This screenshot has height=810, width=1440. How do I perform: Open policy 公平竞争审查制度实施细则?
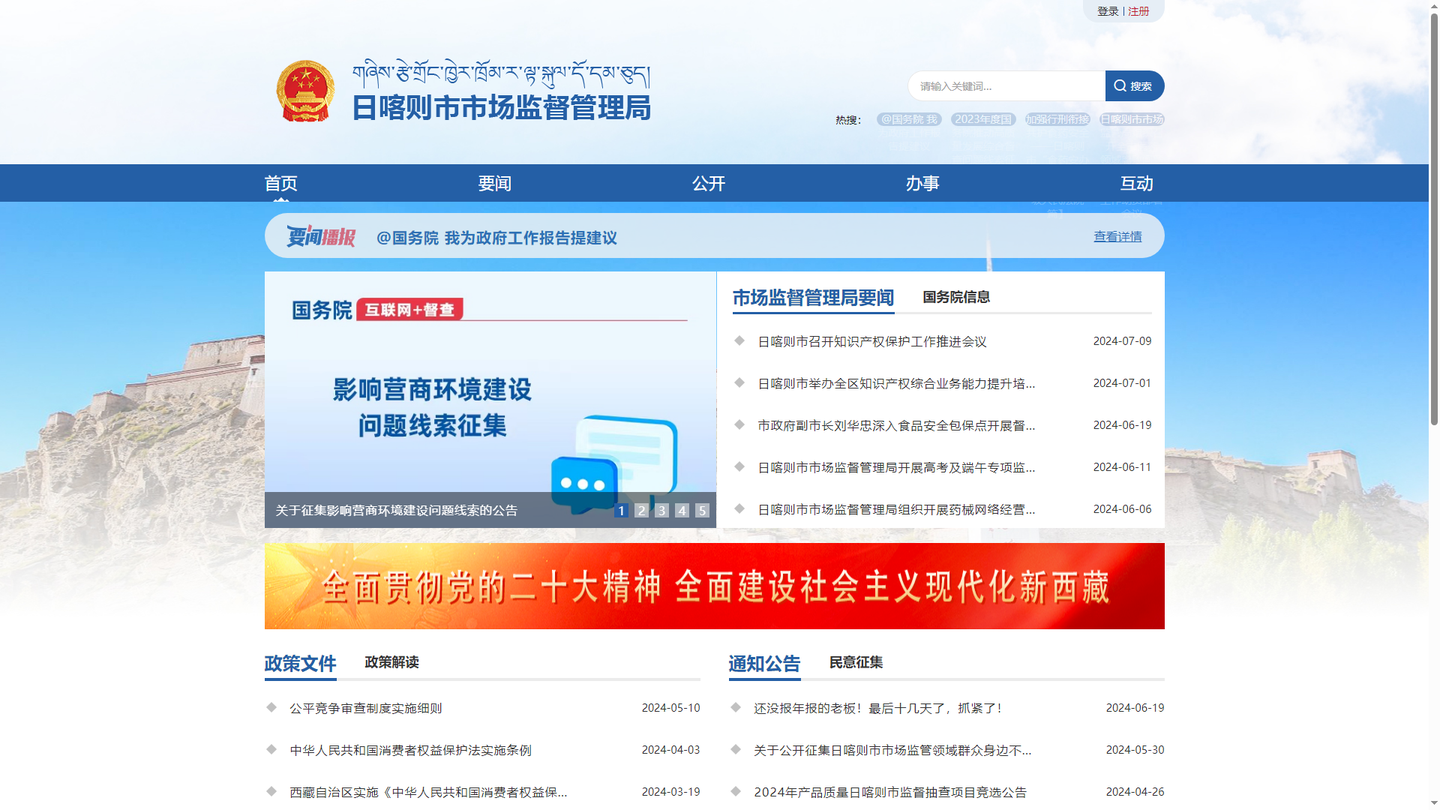pos(366,708)
